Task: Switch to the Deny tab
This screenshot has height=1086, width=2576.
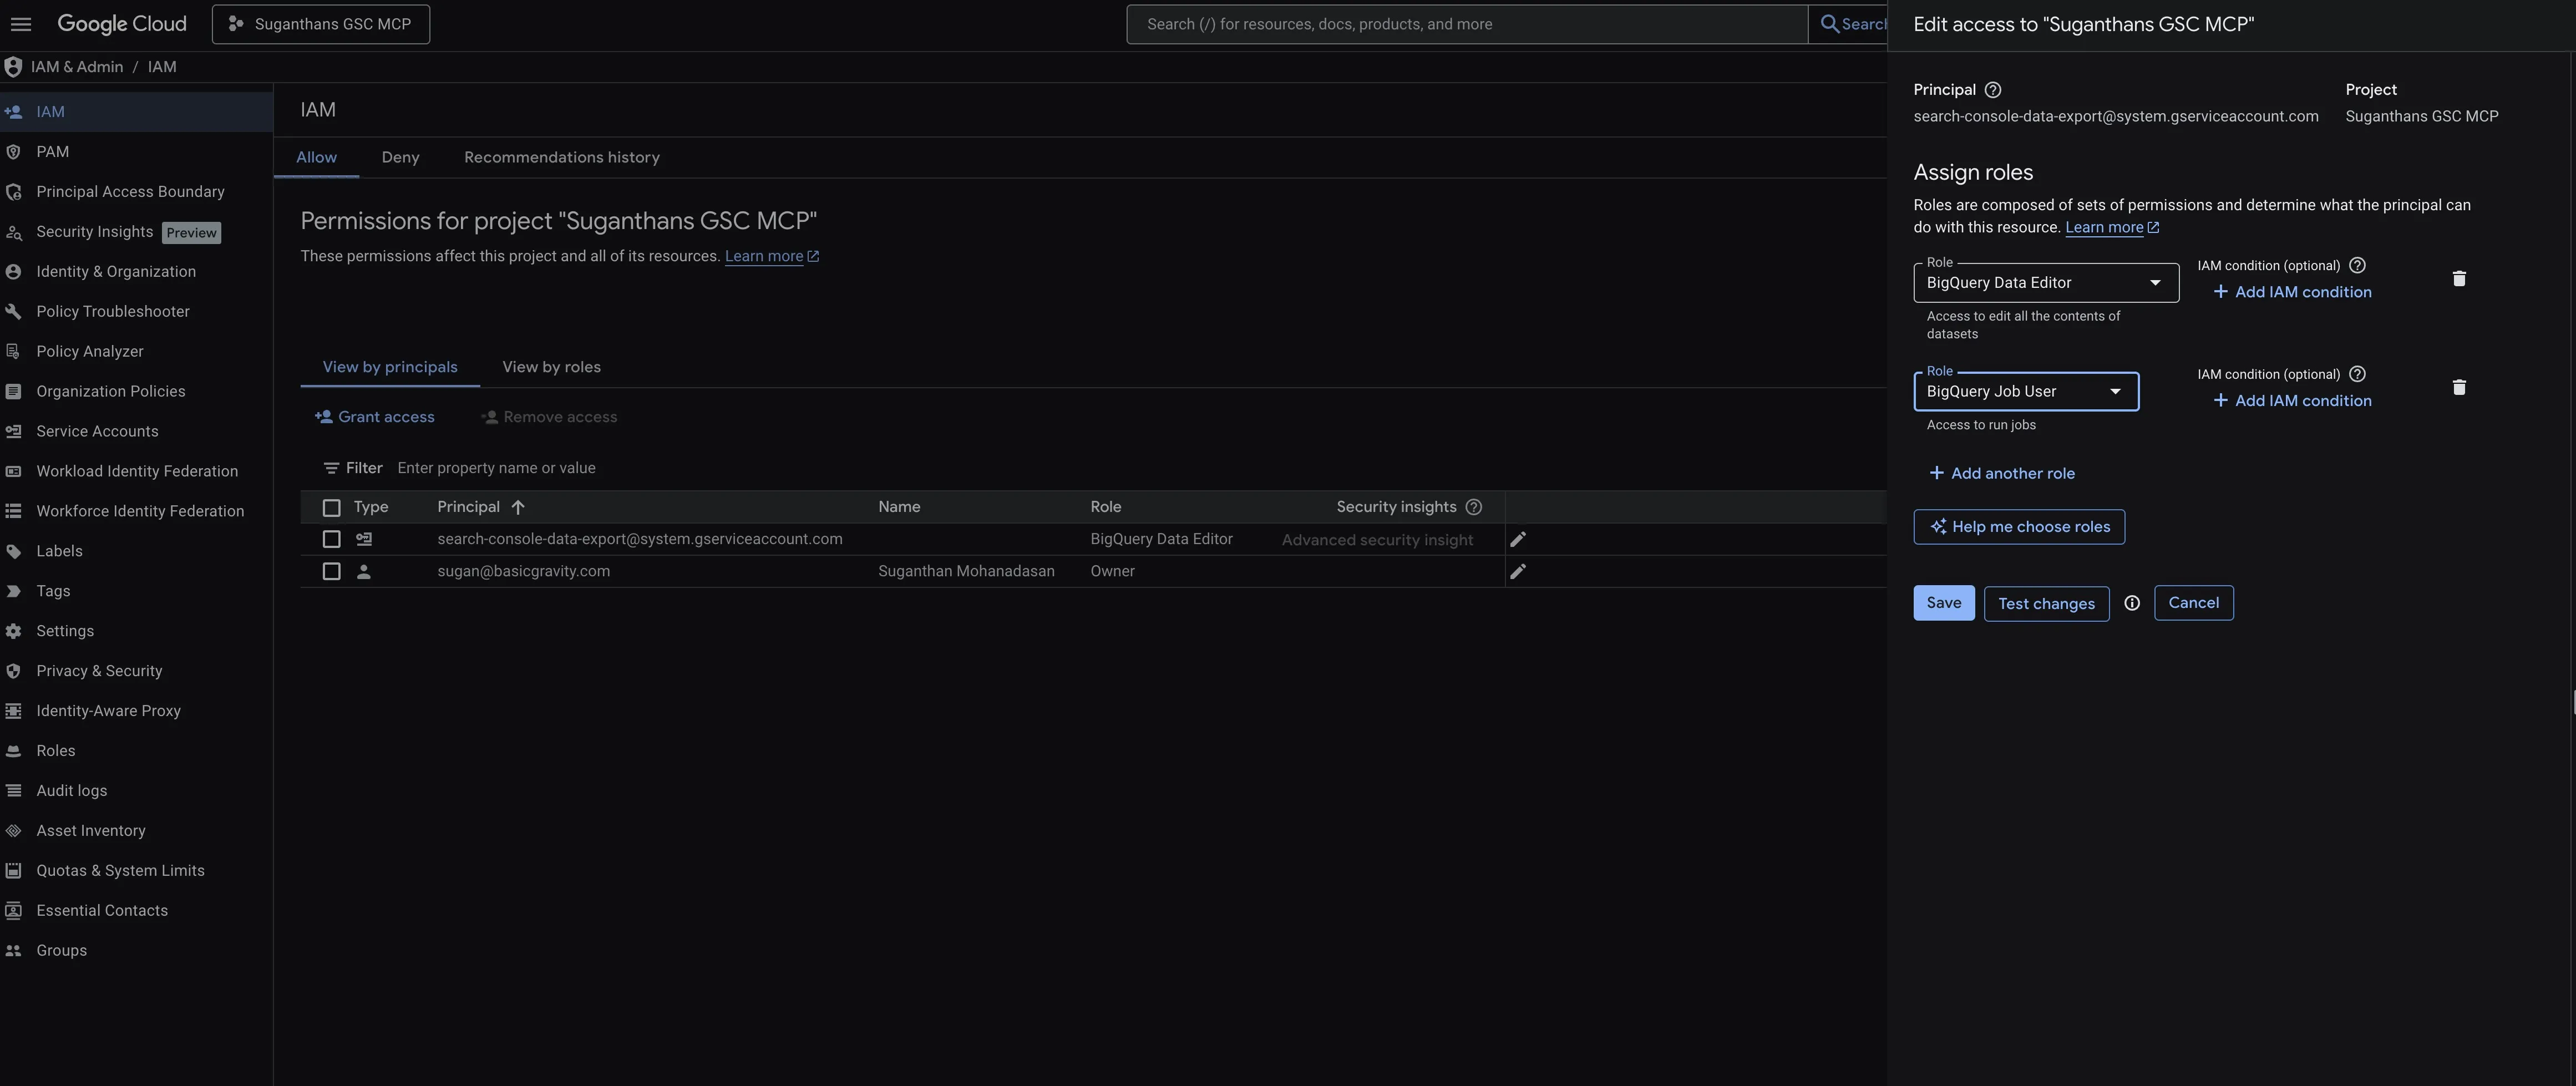Action: pos(400,158)
